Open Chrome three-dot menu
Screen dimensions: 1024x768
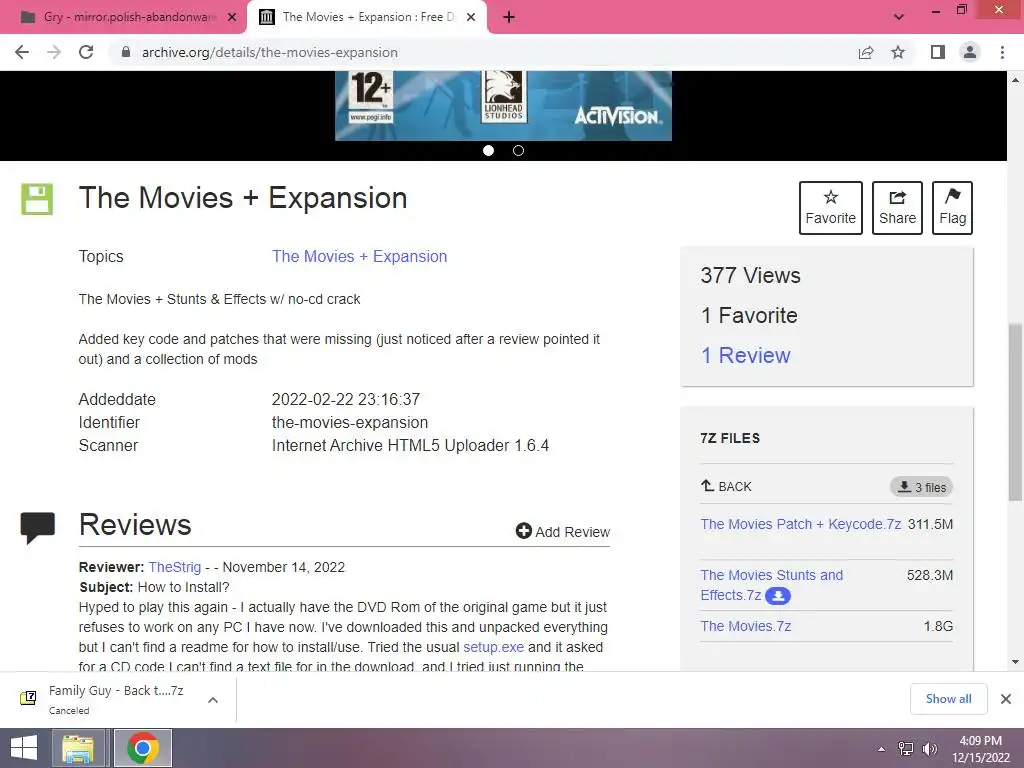[x=1002, y=52]
